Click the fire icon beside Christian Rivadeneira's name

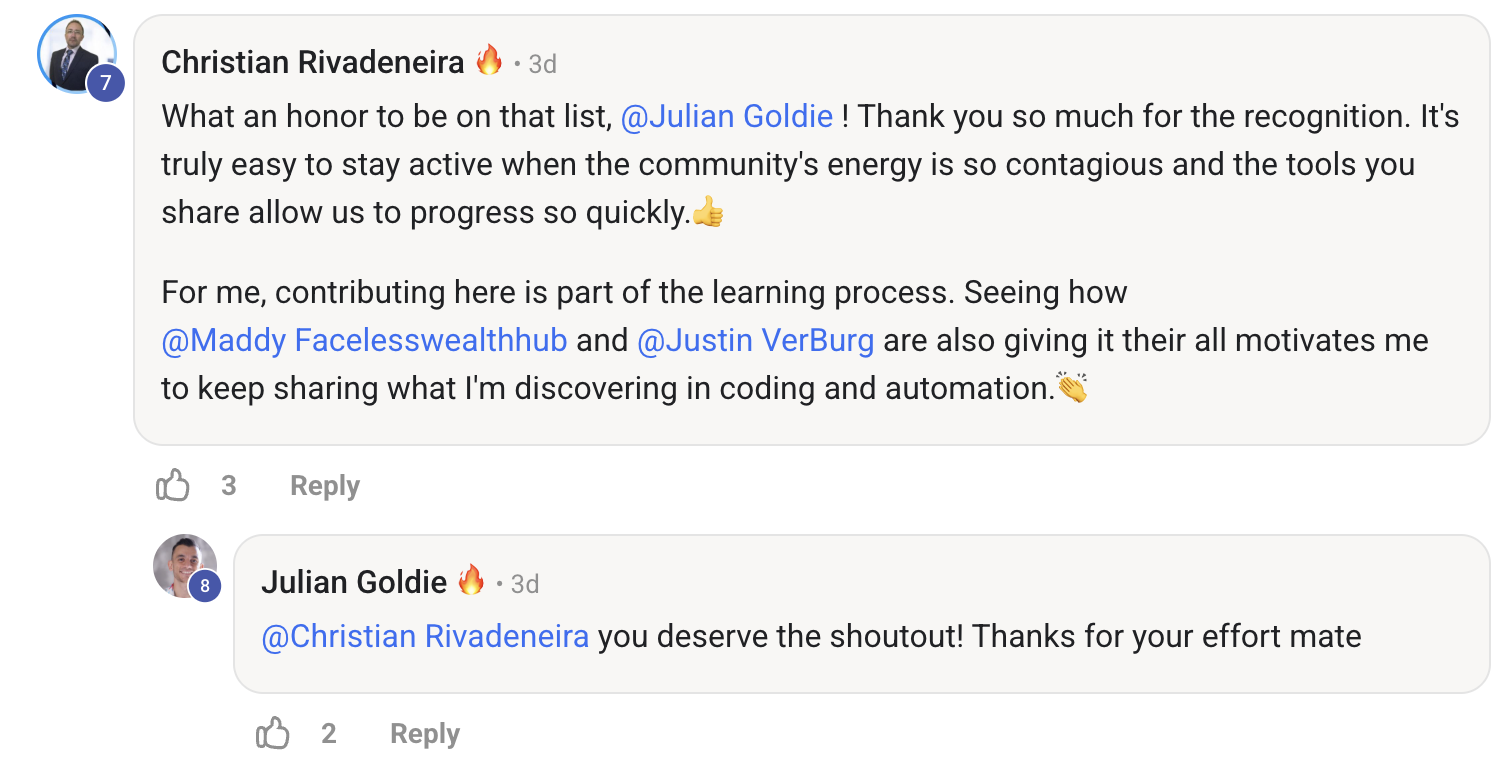pyautogui.click(x=489, y=61)
